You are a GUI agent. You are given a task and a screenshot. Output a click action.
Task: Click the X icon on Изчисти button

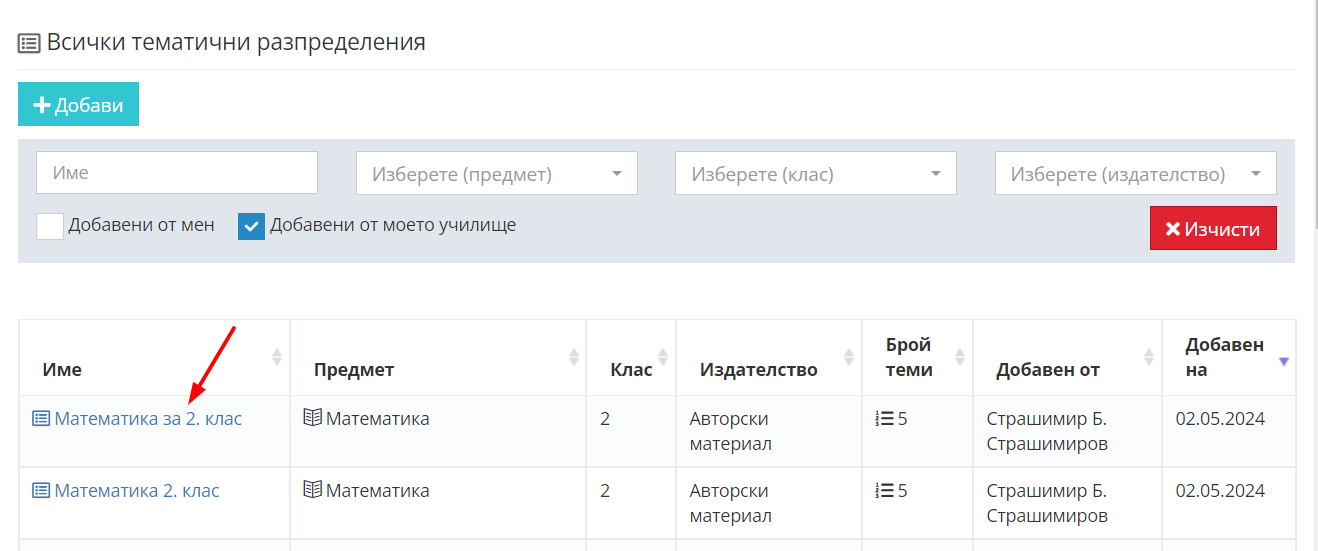1173,229
